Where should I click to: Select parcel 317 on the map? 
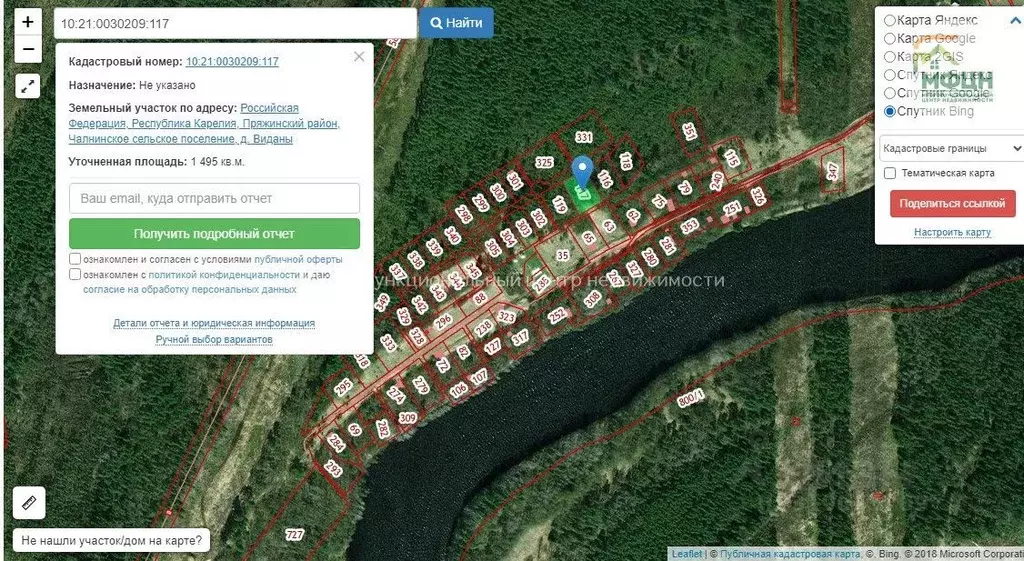pyautogui.click(x=520, y=338)
